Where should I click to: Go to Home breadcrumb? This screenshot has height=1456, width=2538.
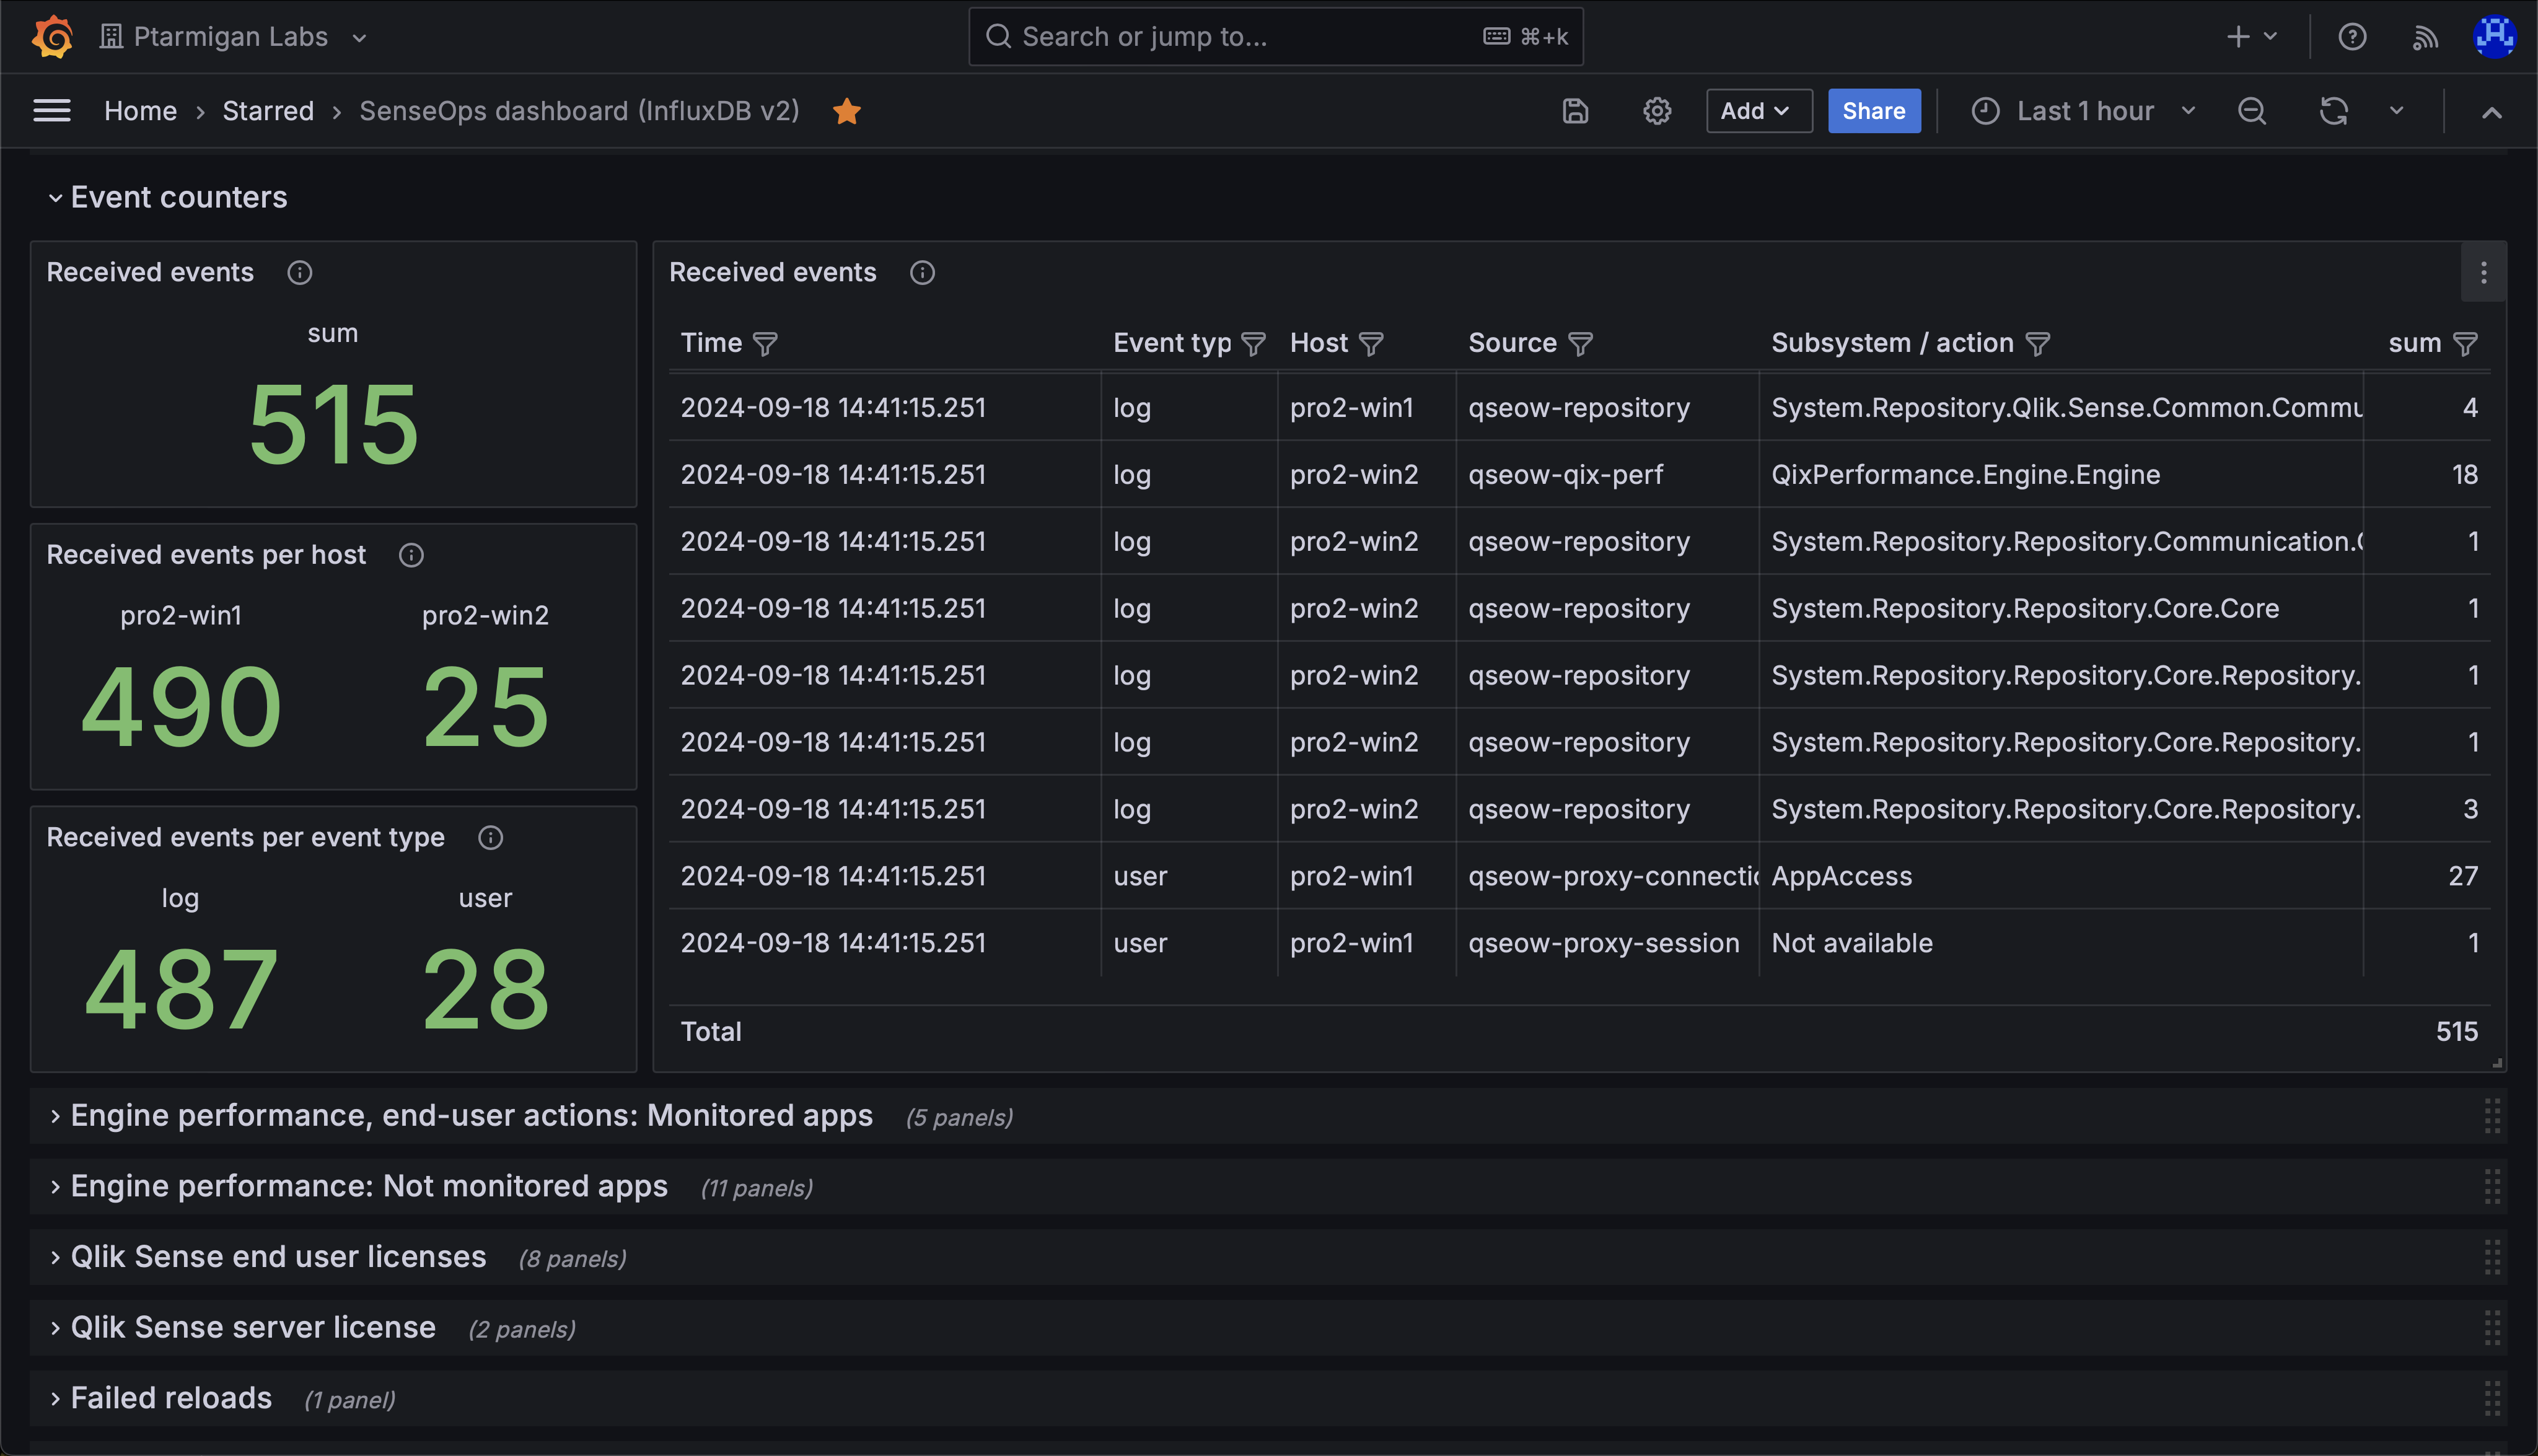tap(140, 110)
